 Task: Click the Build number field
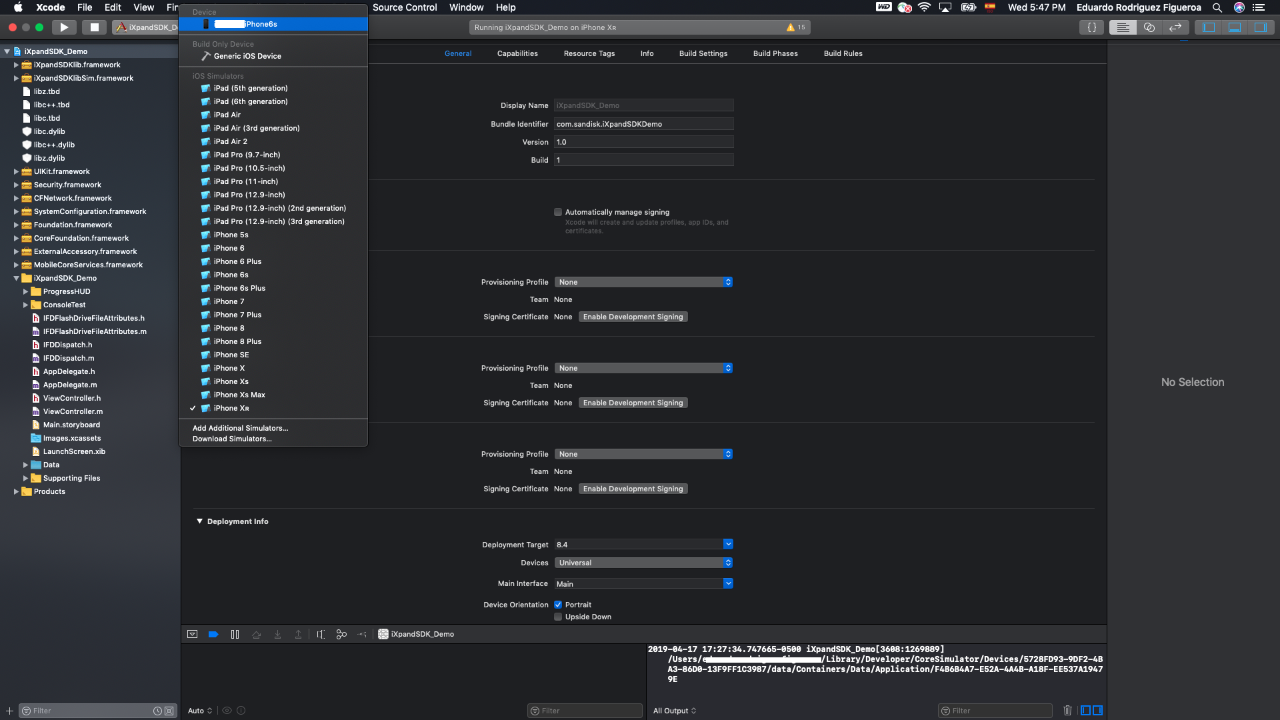point(643,160)
